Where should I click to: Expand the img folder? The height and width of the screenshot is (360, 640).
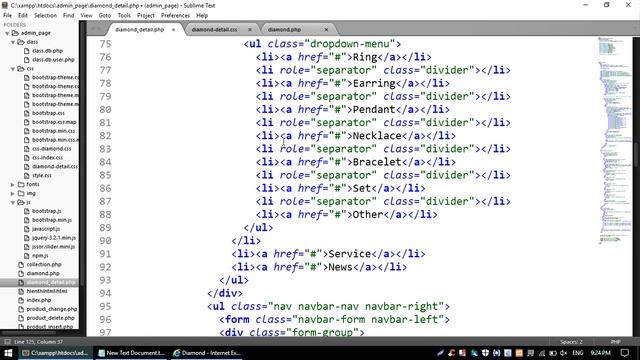tap(13, 193)
